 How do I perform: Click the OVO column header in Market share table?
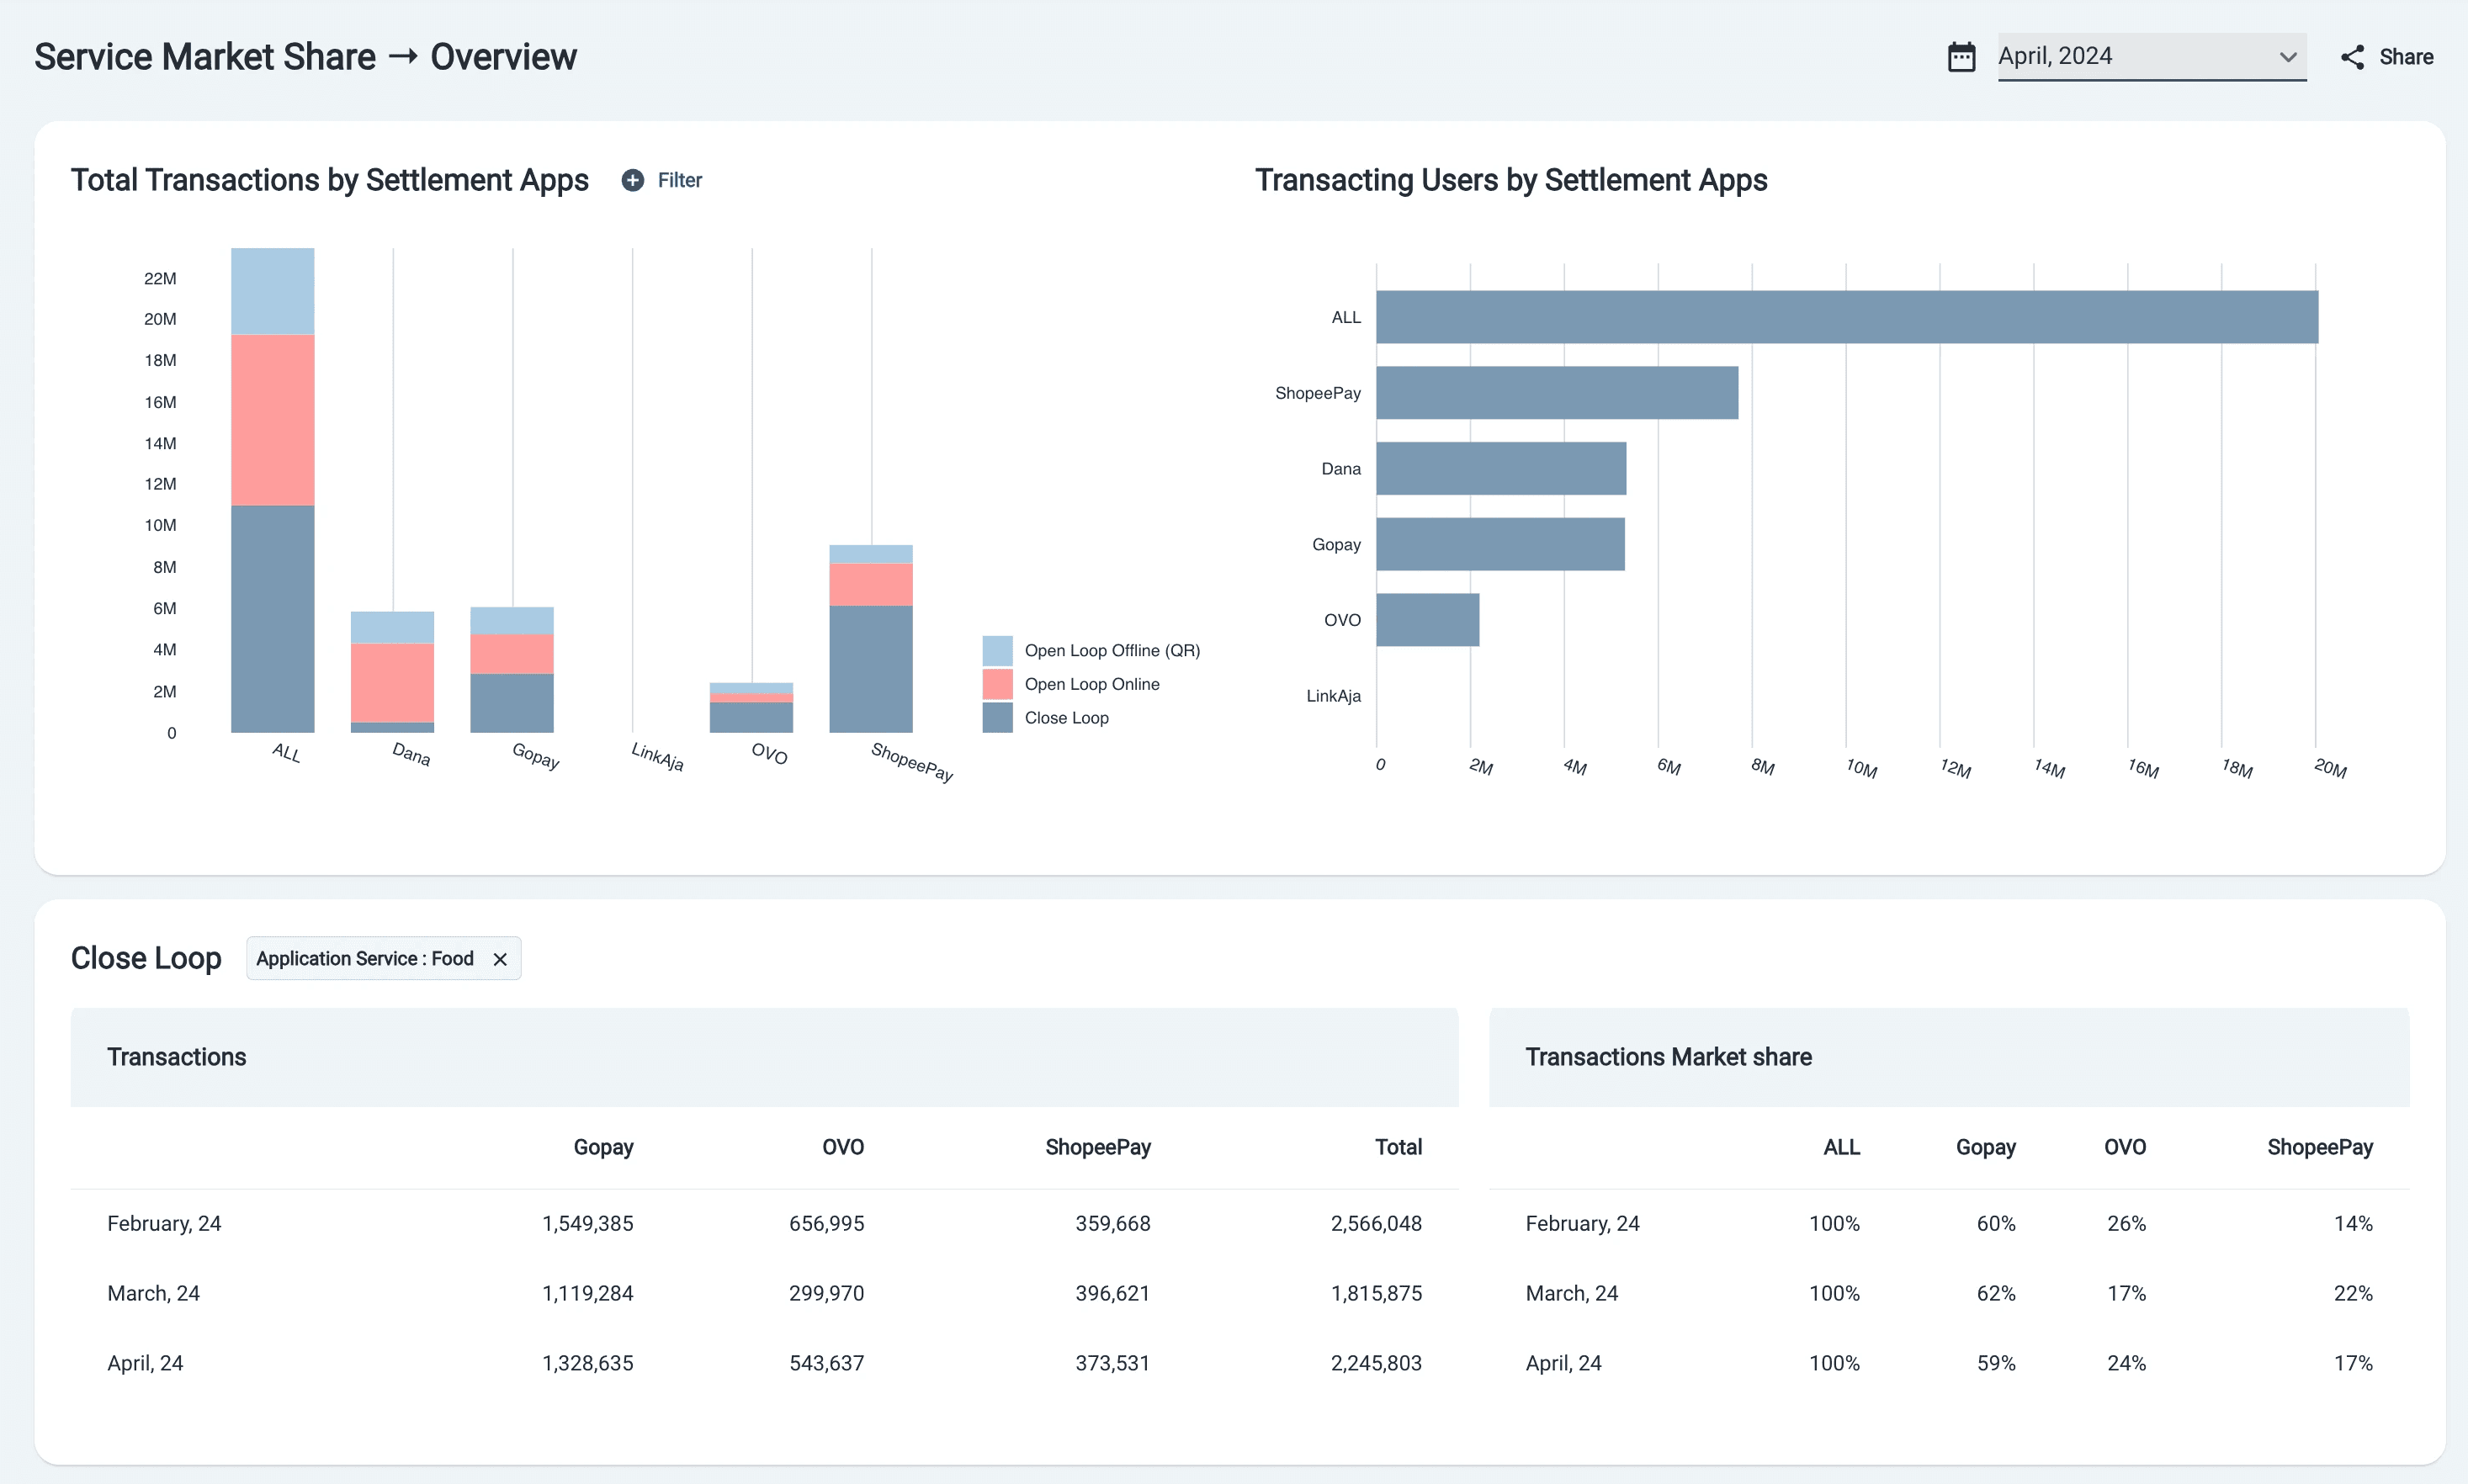(2124, 1147)
